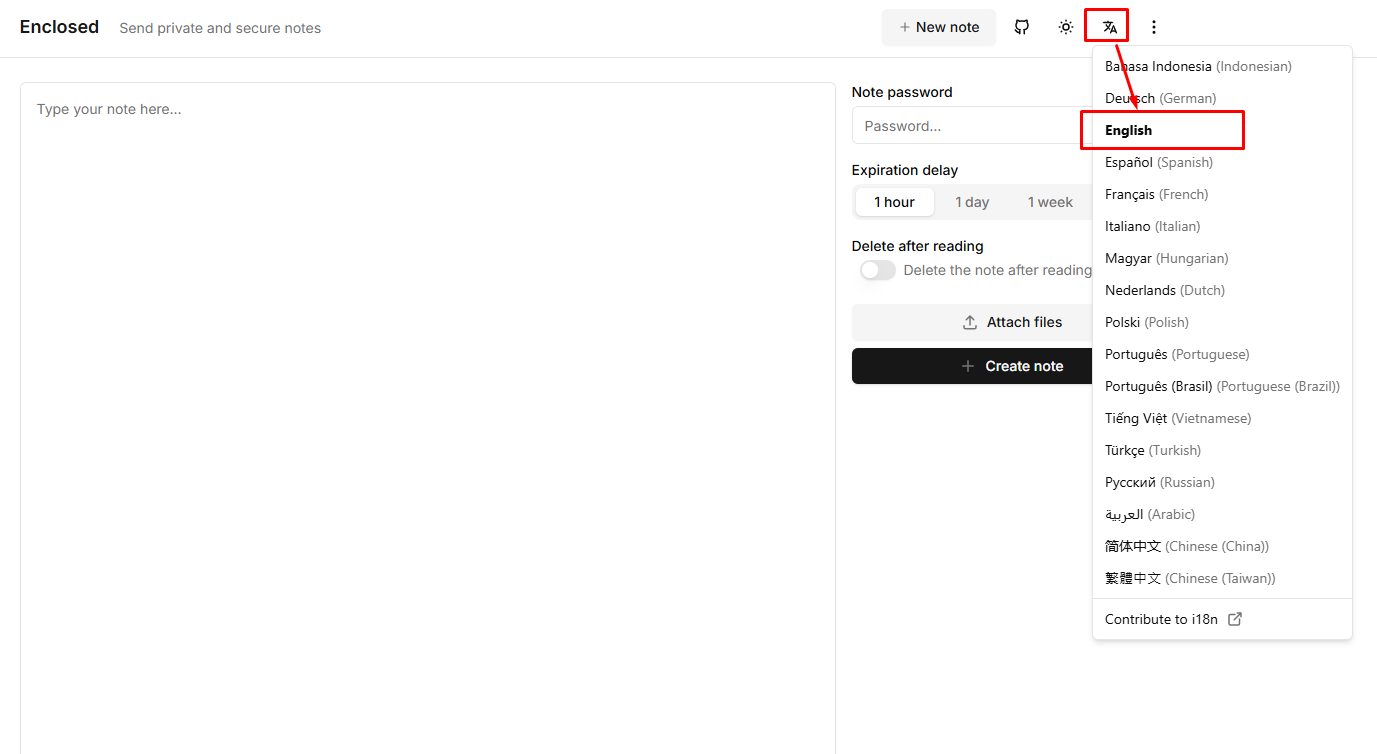Click the "Delete after reading" heading
This screenshot has height=754, width=1377.
coord(918,246)
